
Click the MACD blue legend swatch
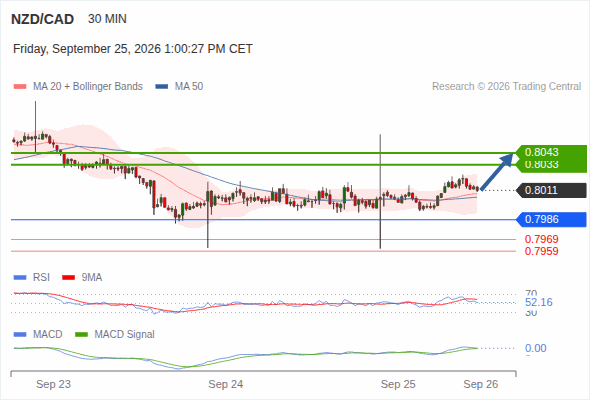[x=20, y=335]
